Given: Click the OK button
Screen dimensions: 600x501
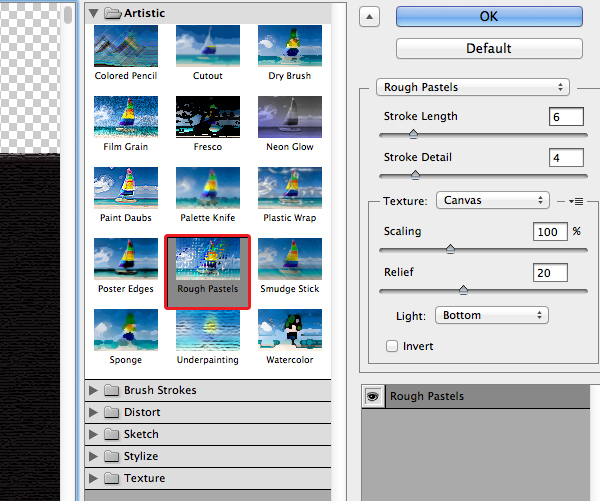Looking at the screenshot, I should [x=489, y=16].
